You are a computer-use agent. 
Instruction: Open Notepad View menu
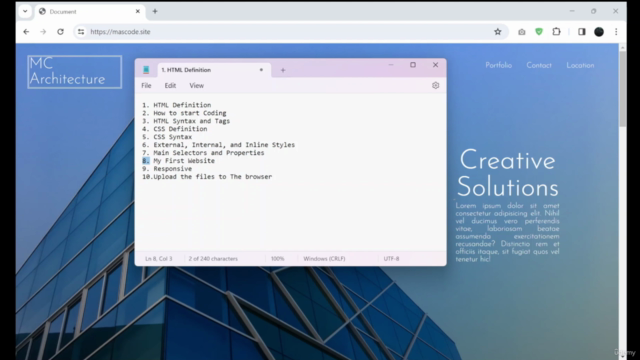196,86
